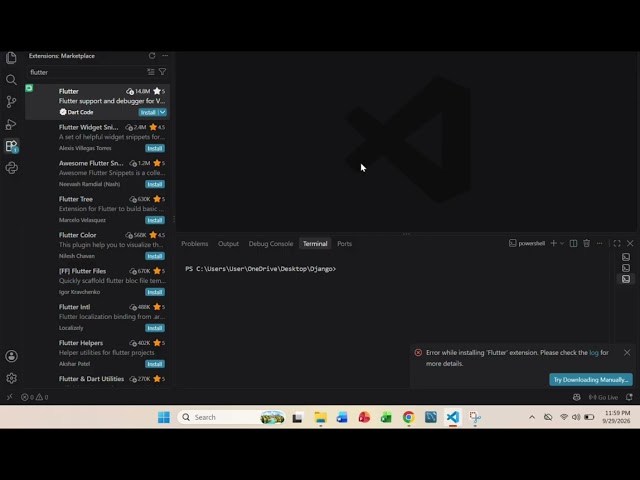Image resolution: width=640 pixels, height=480 pixels.
Task: Select the first terminal instance icon
Action: [x=626, y=257]
